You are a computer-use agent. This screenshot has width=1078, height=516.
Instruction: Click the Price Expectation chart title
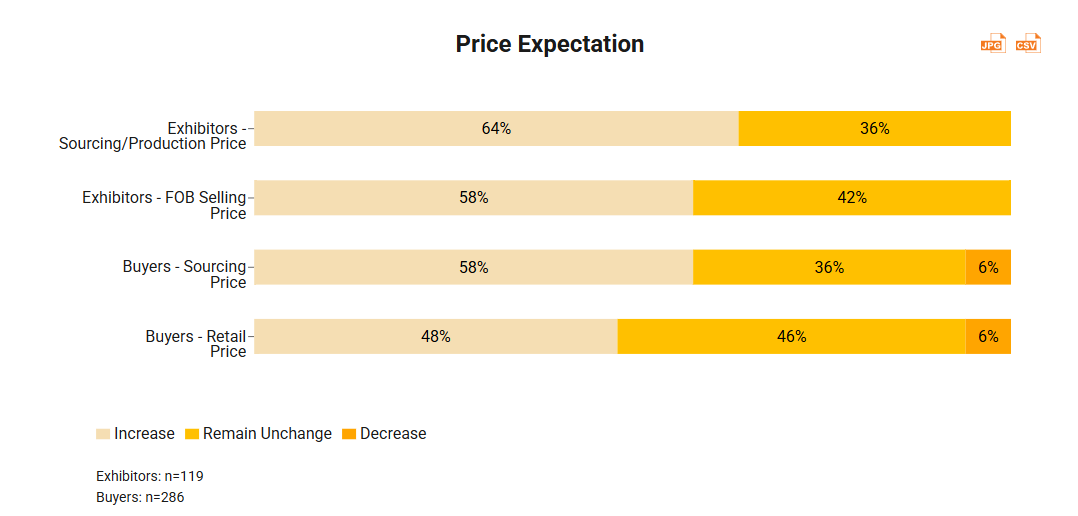point(549,44)
